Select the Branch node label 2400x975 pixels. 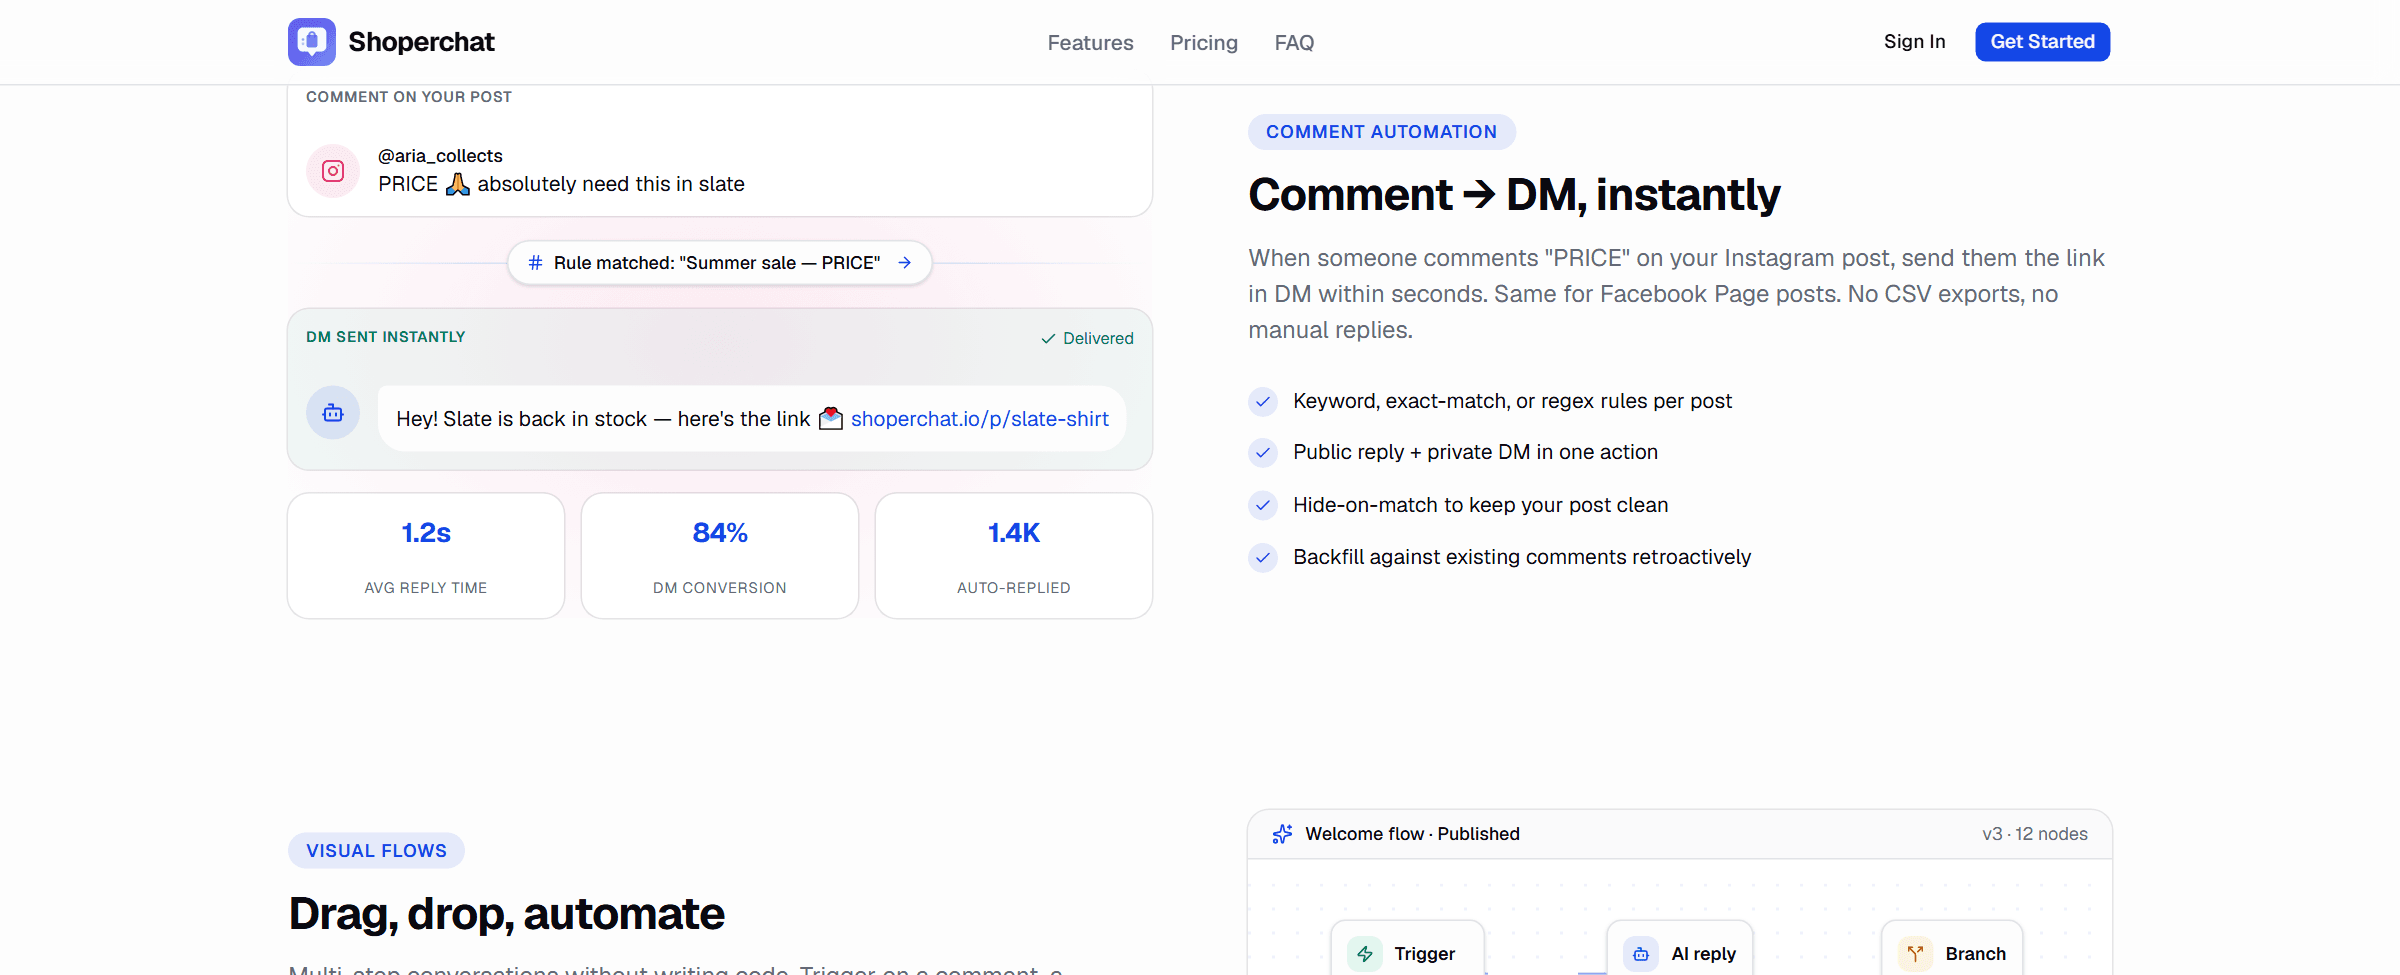click(x=1975, y=954)
